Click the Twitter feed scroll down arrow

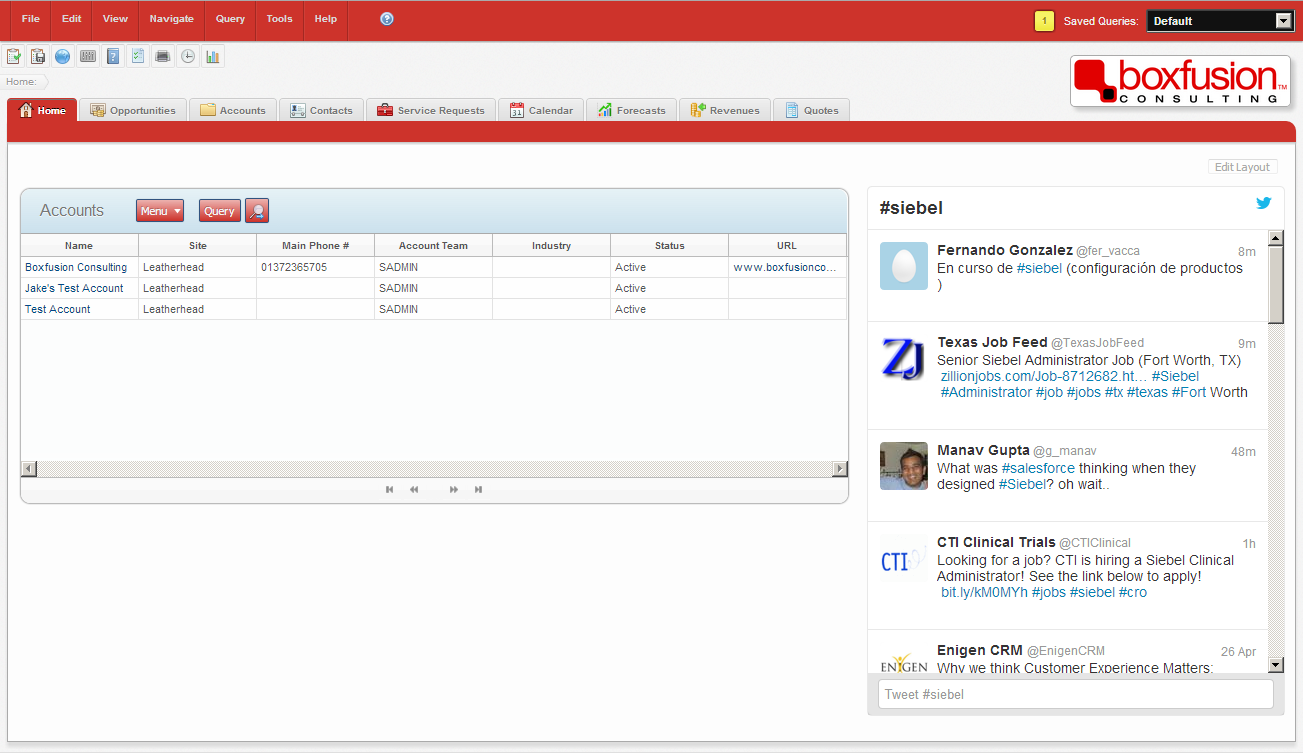click(x=1276, y=665)
